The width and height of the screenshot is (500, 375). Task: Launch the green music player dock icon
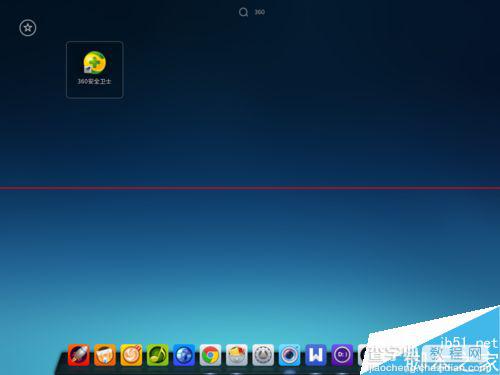click(x=157, y=355)
